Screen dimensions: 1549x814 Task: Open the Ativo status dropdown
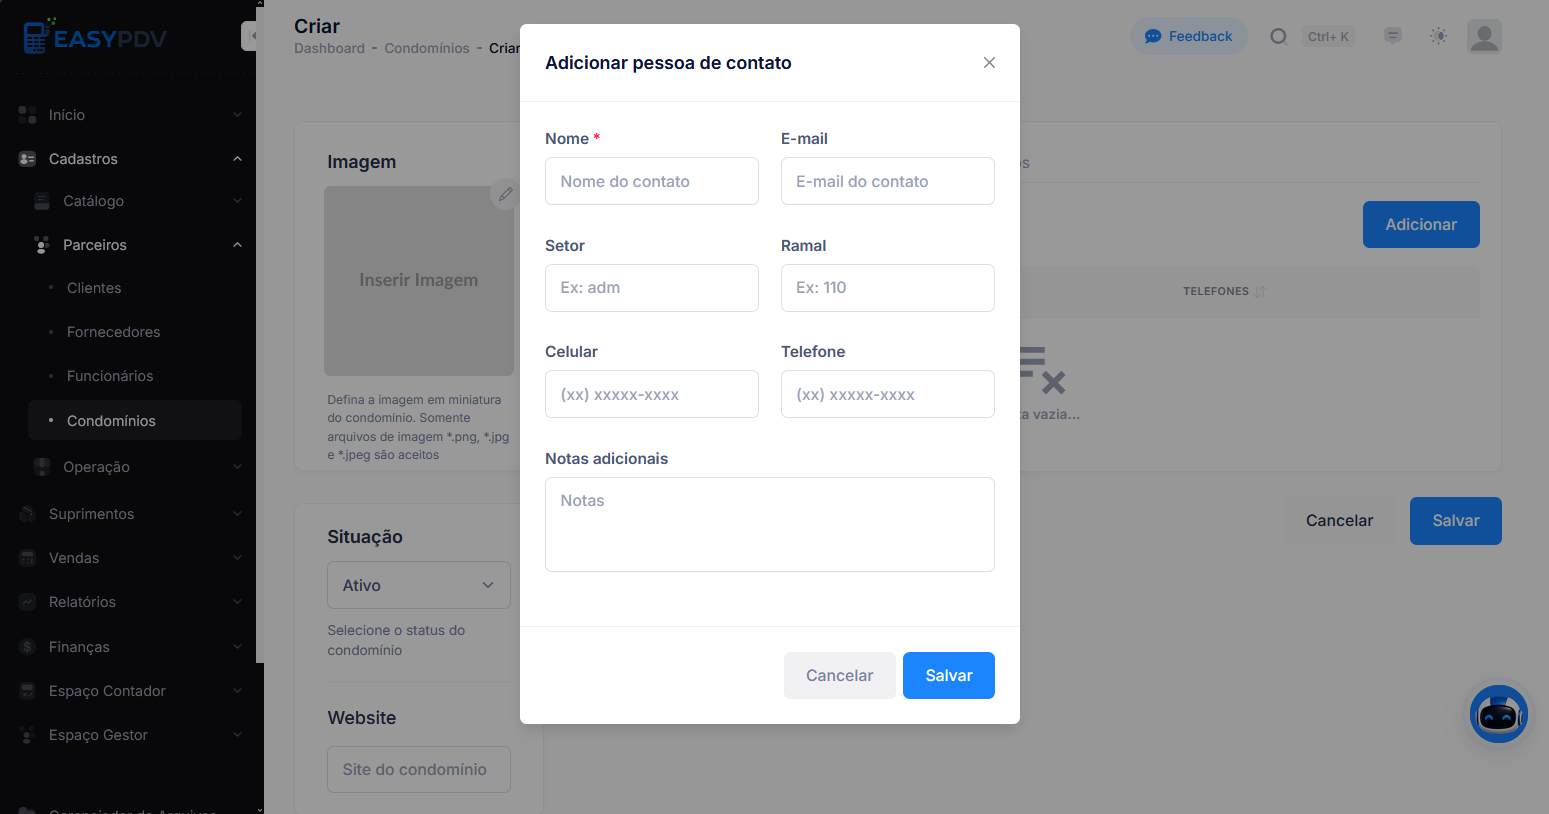click(419, 585)
